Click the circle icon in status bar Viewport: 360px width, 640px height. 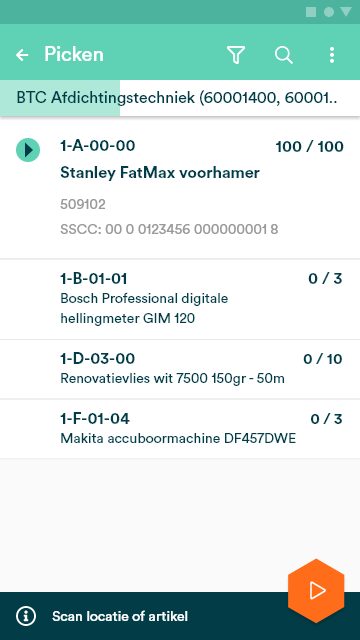tap(329, 12)
